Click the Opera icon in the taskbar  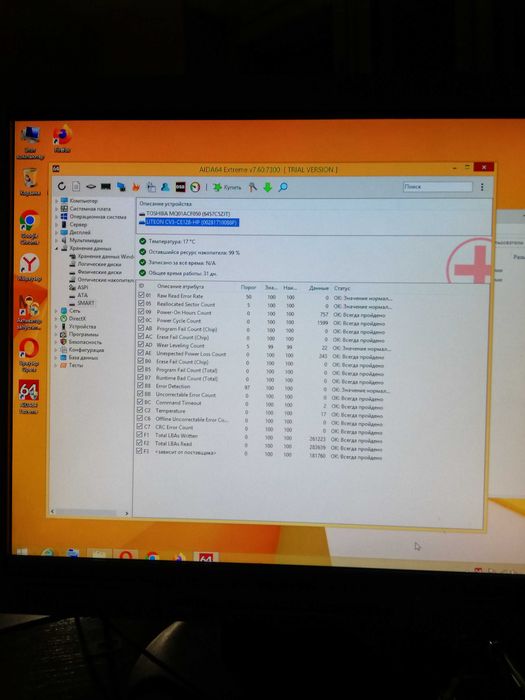pos(126,556)
